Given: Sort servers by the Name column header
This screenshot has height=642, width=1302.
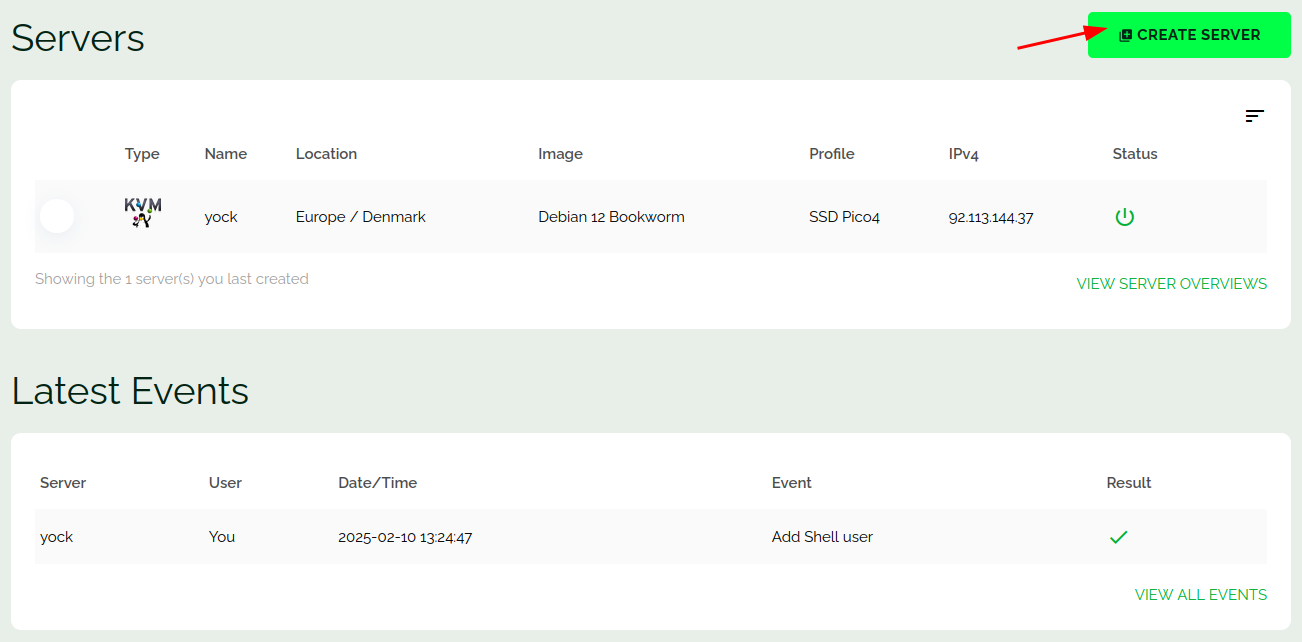Looking at the screenshot, I should (226, 154).
